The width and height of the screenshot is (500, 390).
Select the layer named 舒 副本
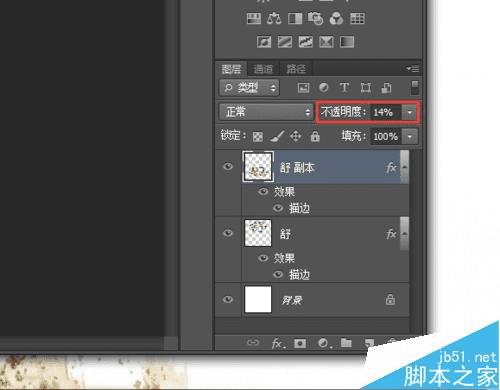(297, 168)
